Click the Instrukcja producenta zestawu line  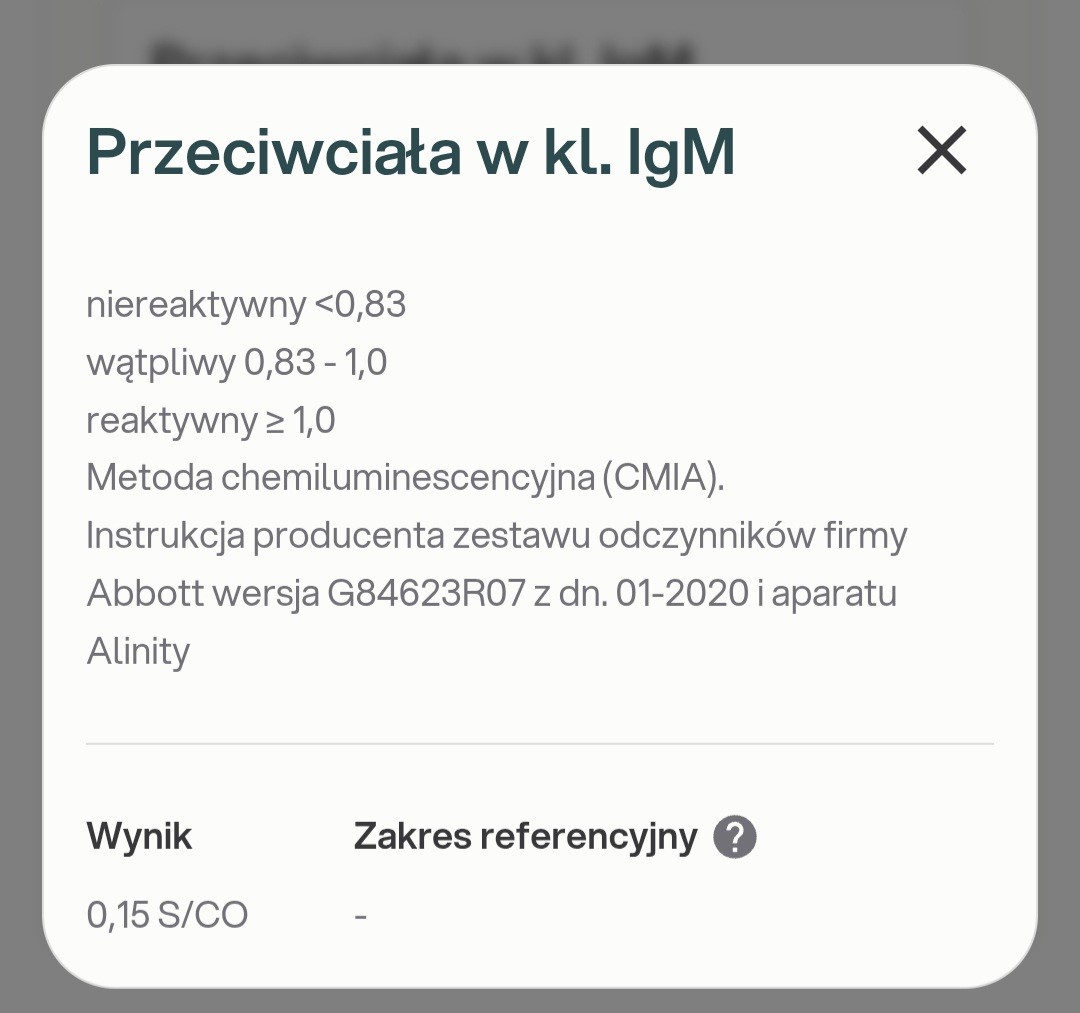coord(496,536)
